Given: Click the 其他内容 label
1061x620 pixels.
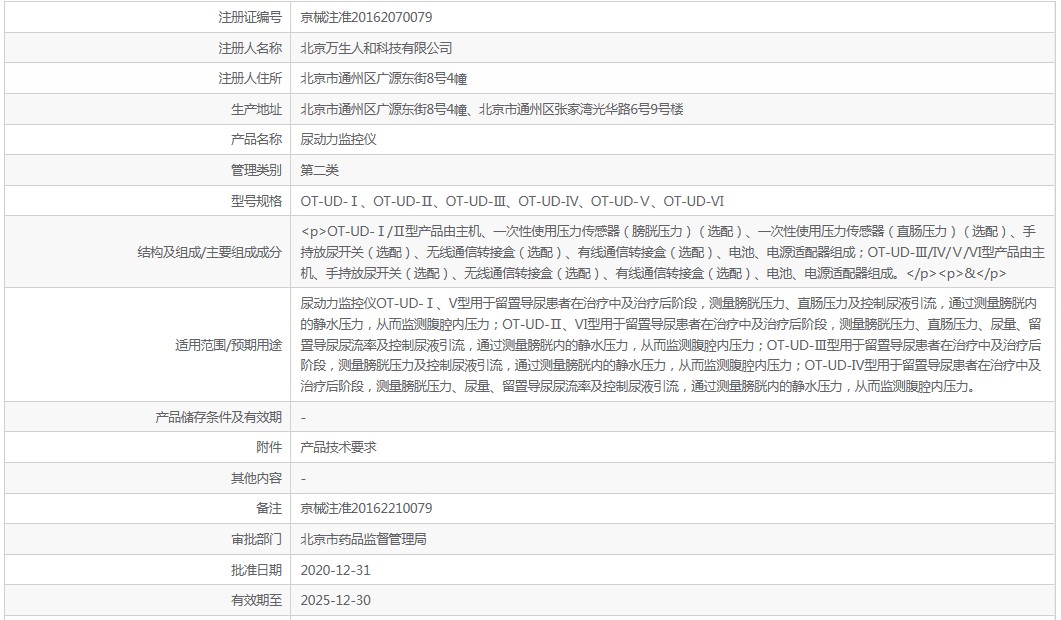Looking at the screenshot, I should [256, 478].
